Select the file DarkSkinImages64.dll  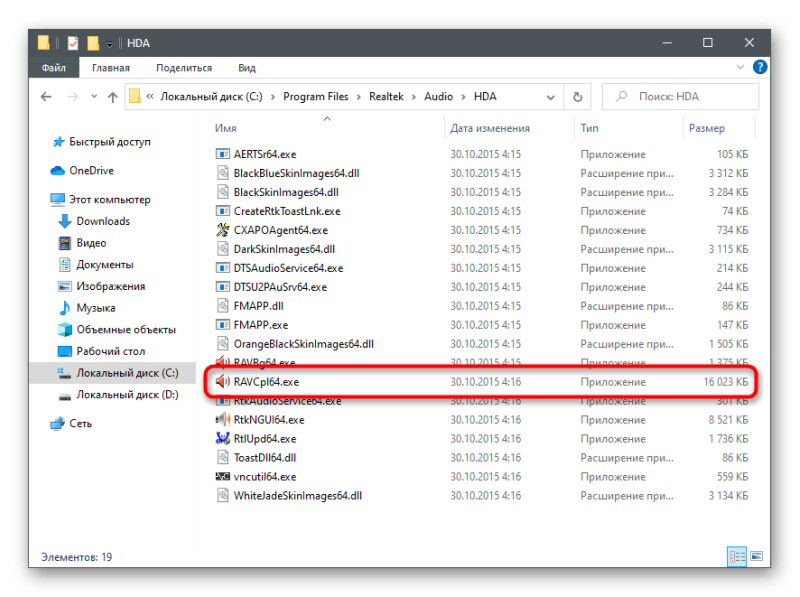[x=284, y=249]
